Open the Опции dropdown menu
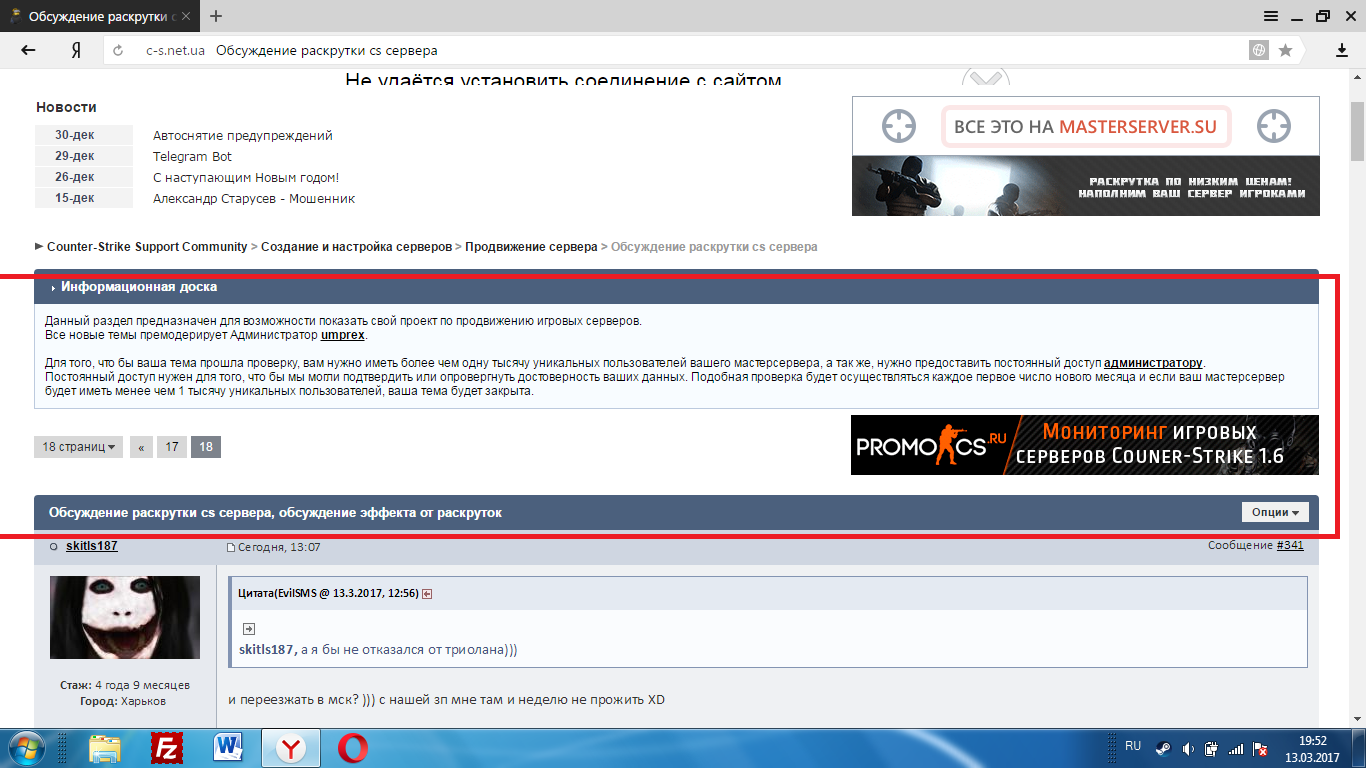Viewport: 1366px width, 768px height. click(x=1275, y=512)
